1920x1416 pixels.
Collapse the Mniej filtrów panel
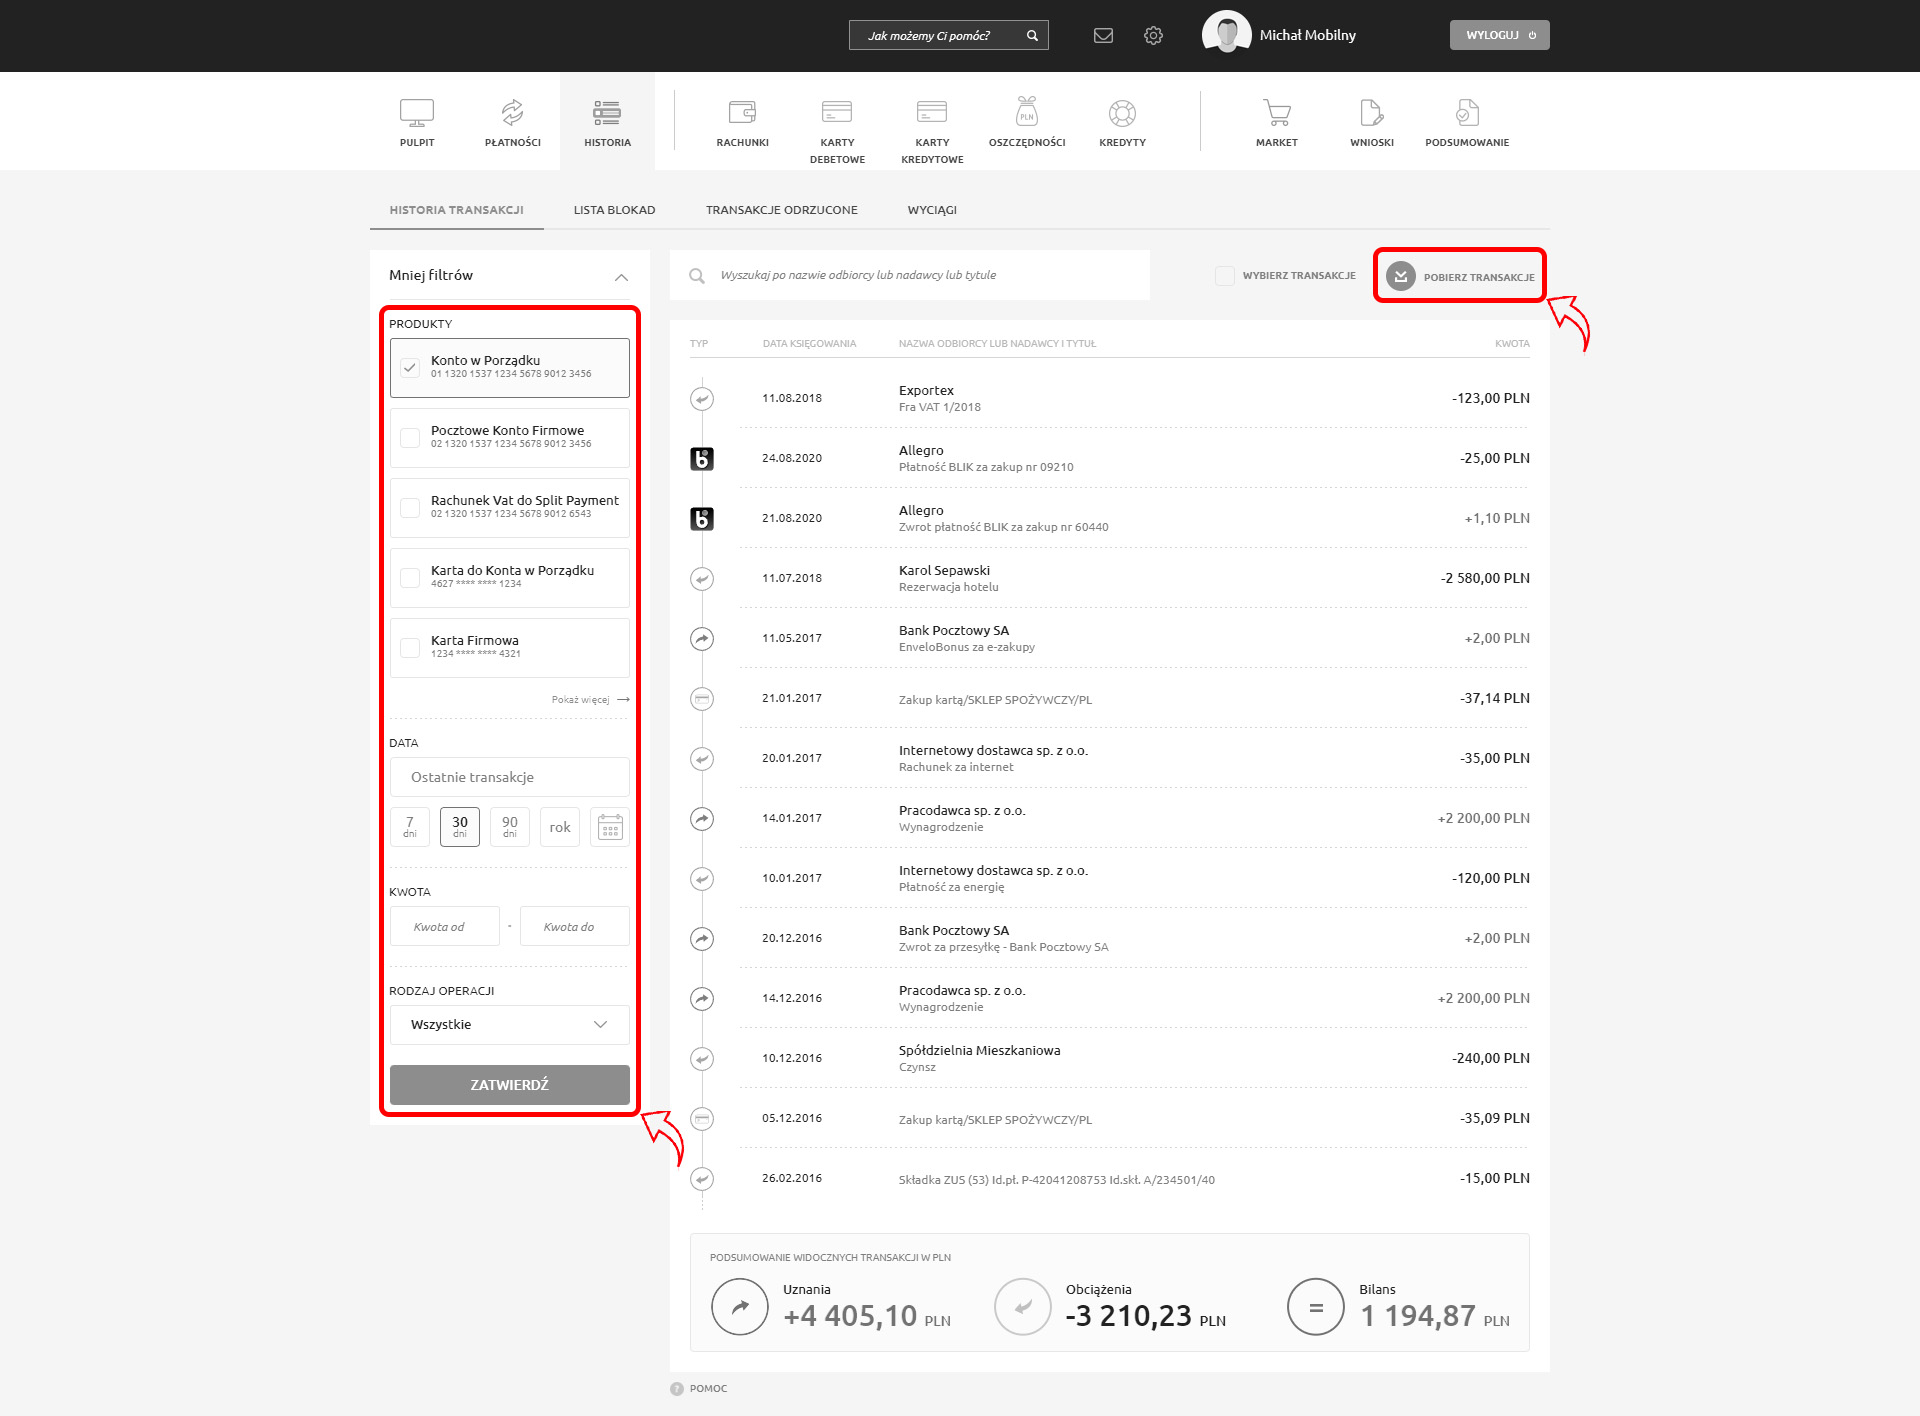[621, 277]
